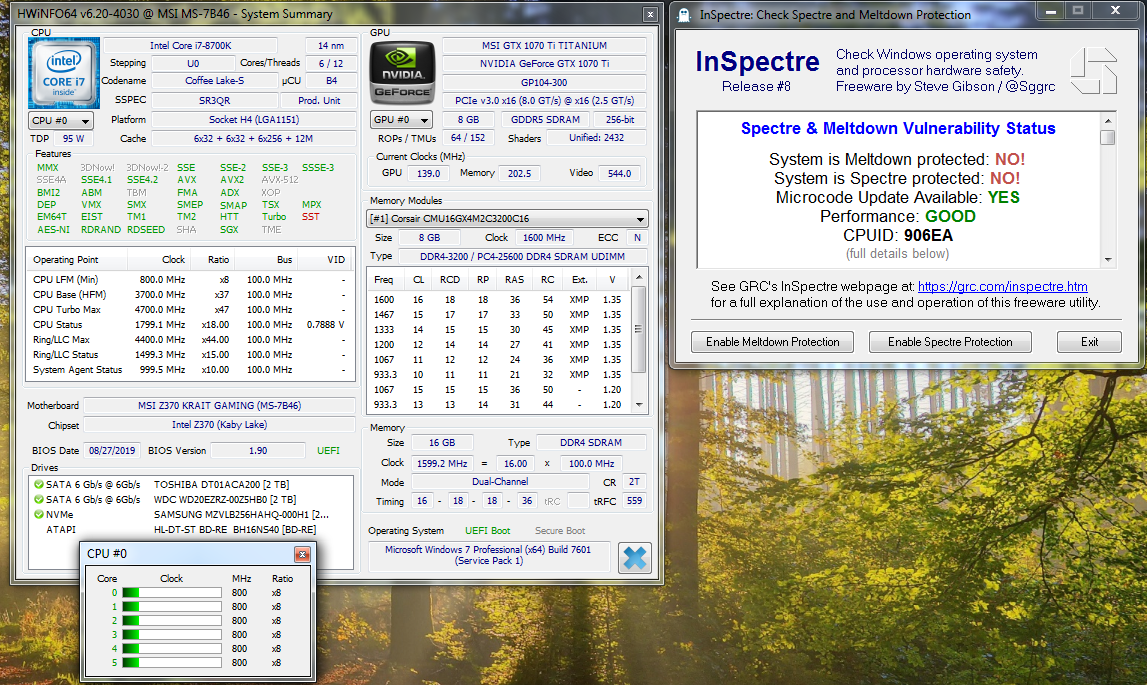Click InSpectre status panel scroll-up arrow
Viewport: 1147px width, 685px height.
point(1107,121)
